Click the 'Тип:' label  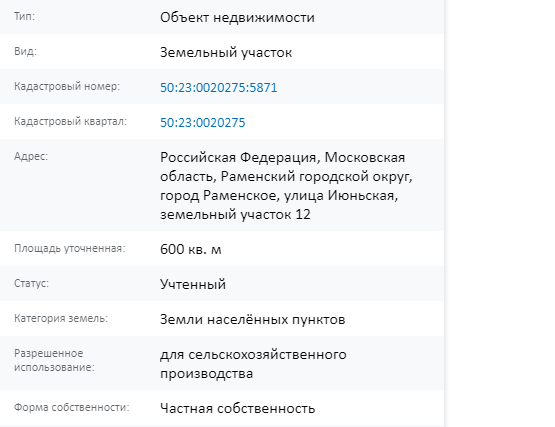[24, 16]
